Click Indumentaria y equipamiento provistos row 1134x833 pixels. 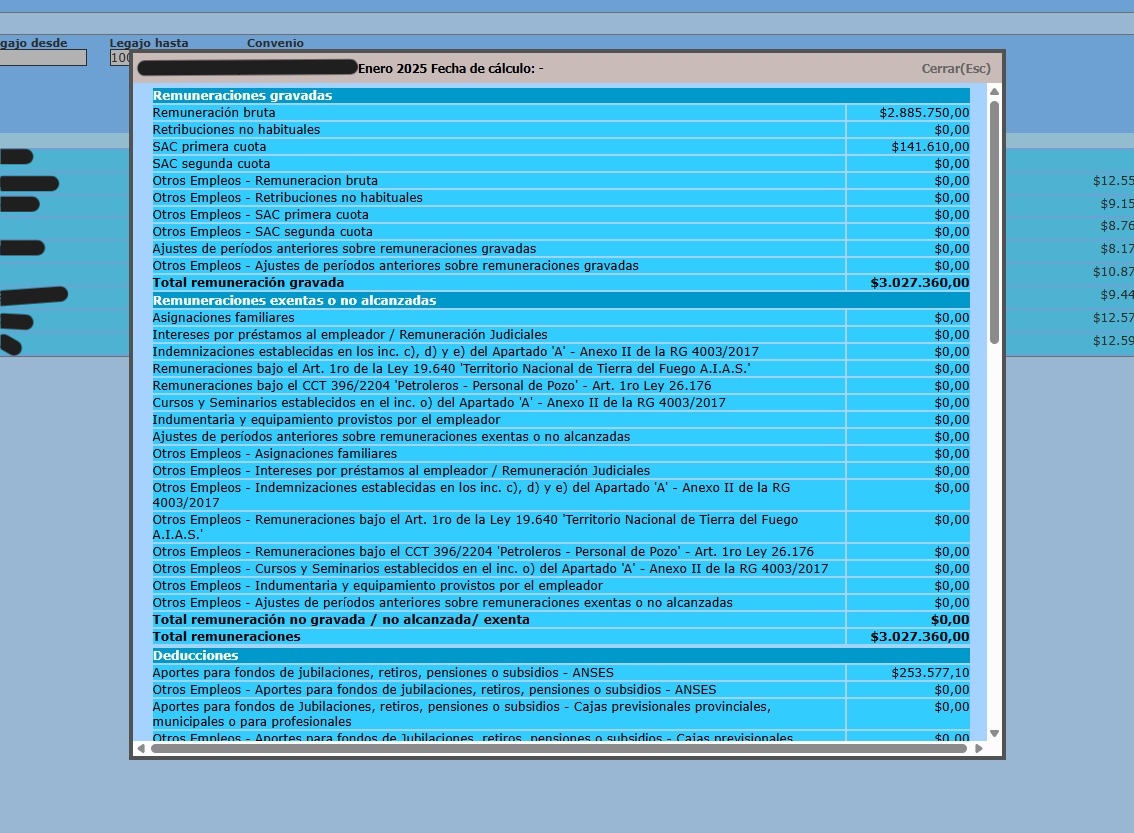point(560,419)
